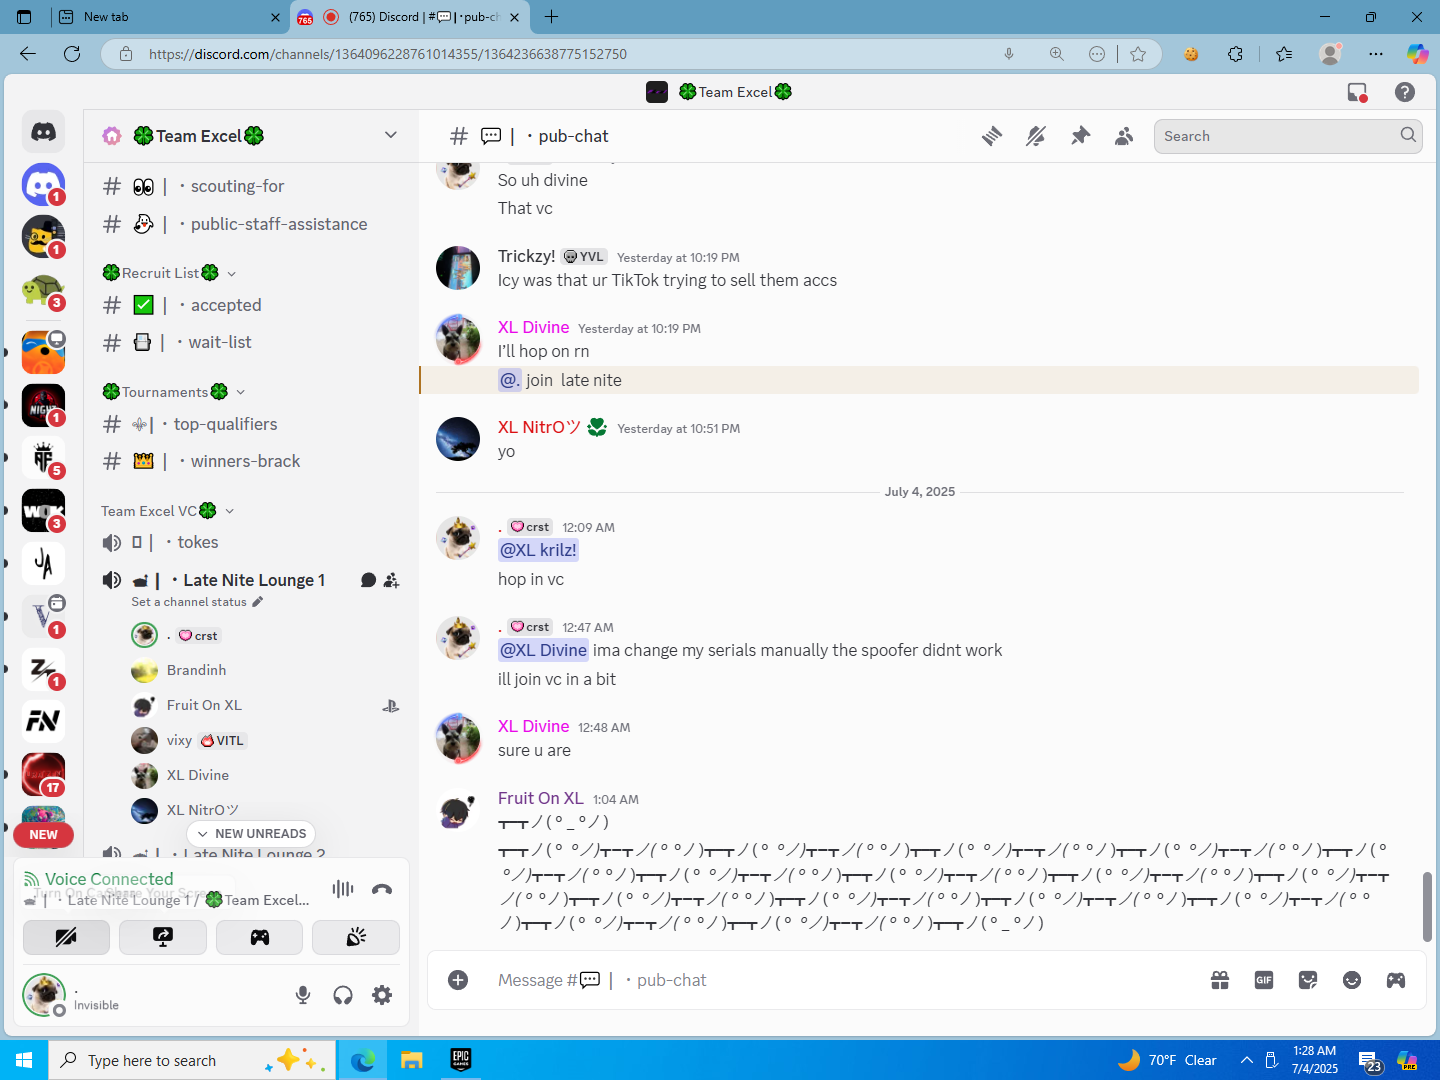Screen dimensions: 1440x1080
Task: Open chat for Late Nite Lounge 1
Action: [368, 580]
